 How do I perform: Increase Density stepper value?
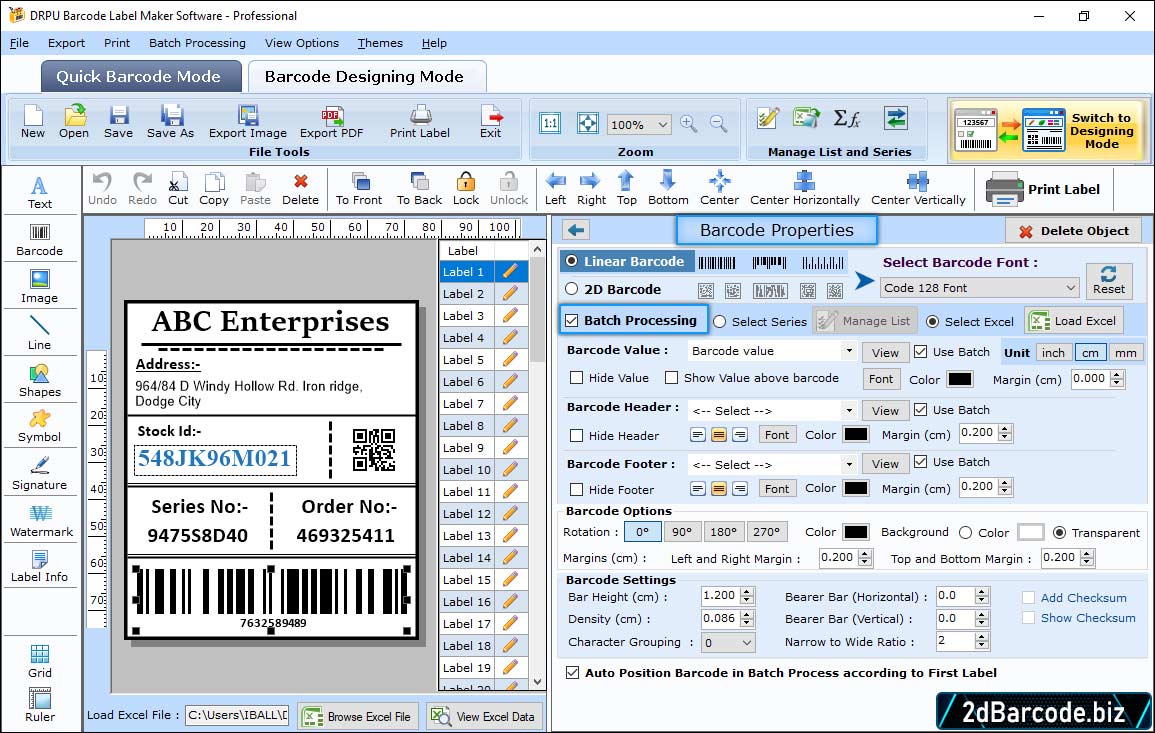click(747, 614)
